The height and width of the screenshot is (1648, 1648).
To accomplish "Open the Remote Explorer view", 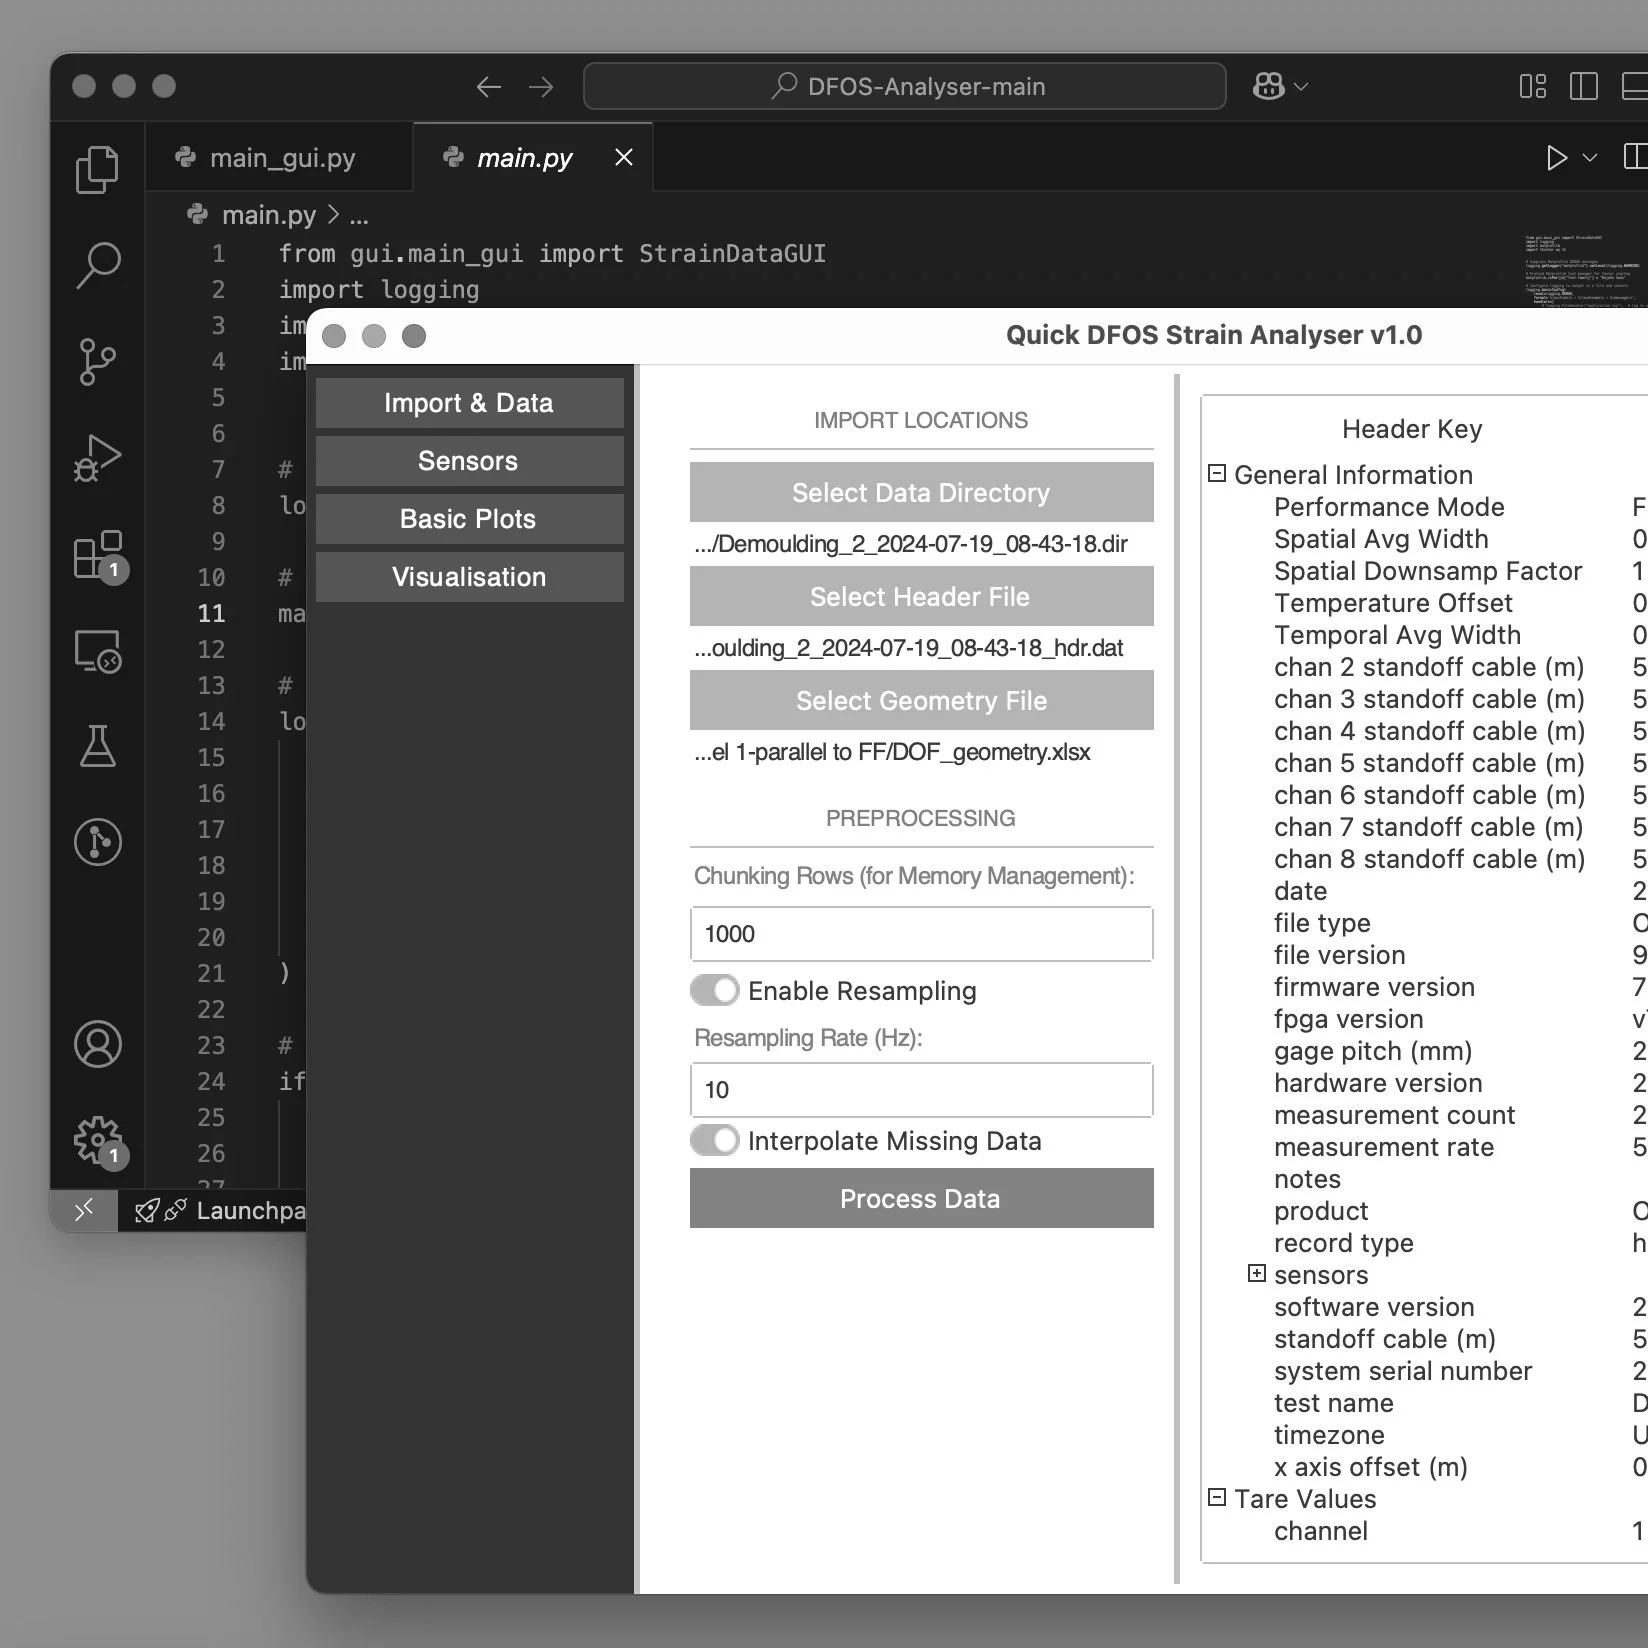I will point(97,651).
